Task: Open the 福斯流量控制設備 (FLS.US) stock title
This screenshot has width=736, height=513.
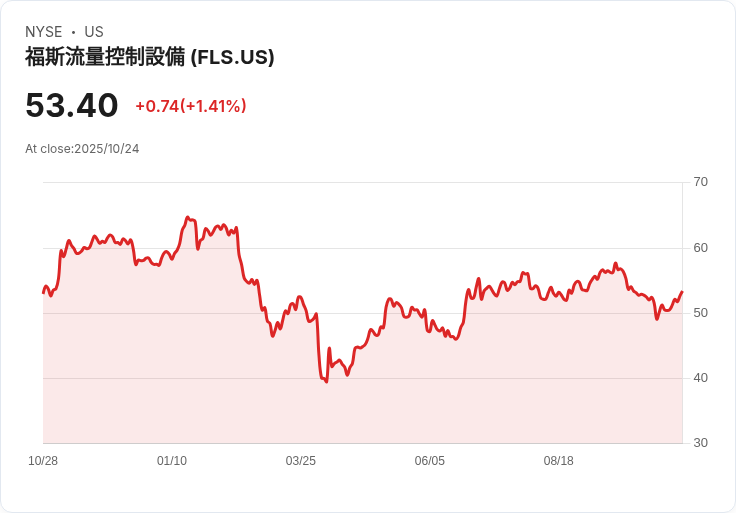Action: point(150,57)
